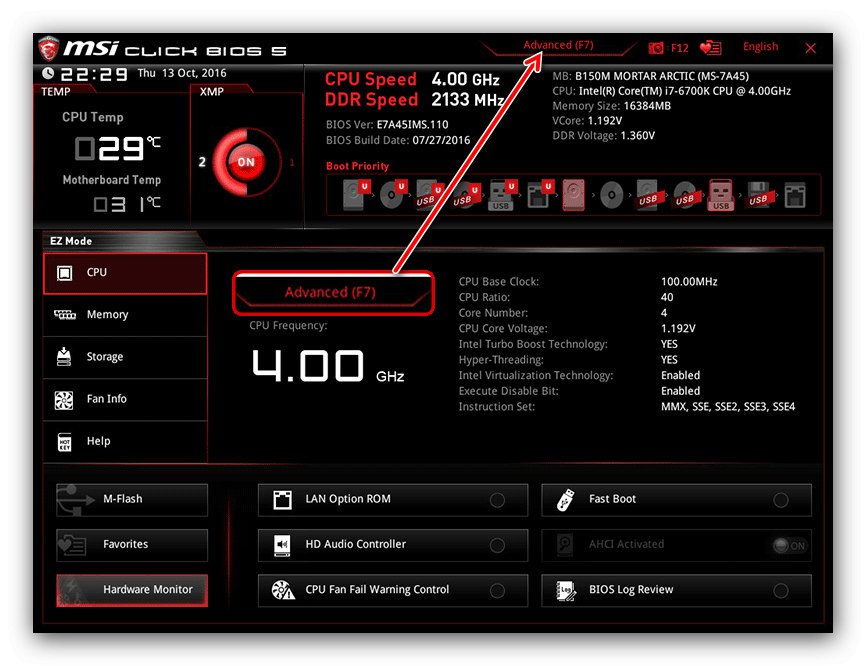
Task: Click the CPU Temp 29°C reading
Action: pyautogui.click(x=118, y=148)
